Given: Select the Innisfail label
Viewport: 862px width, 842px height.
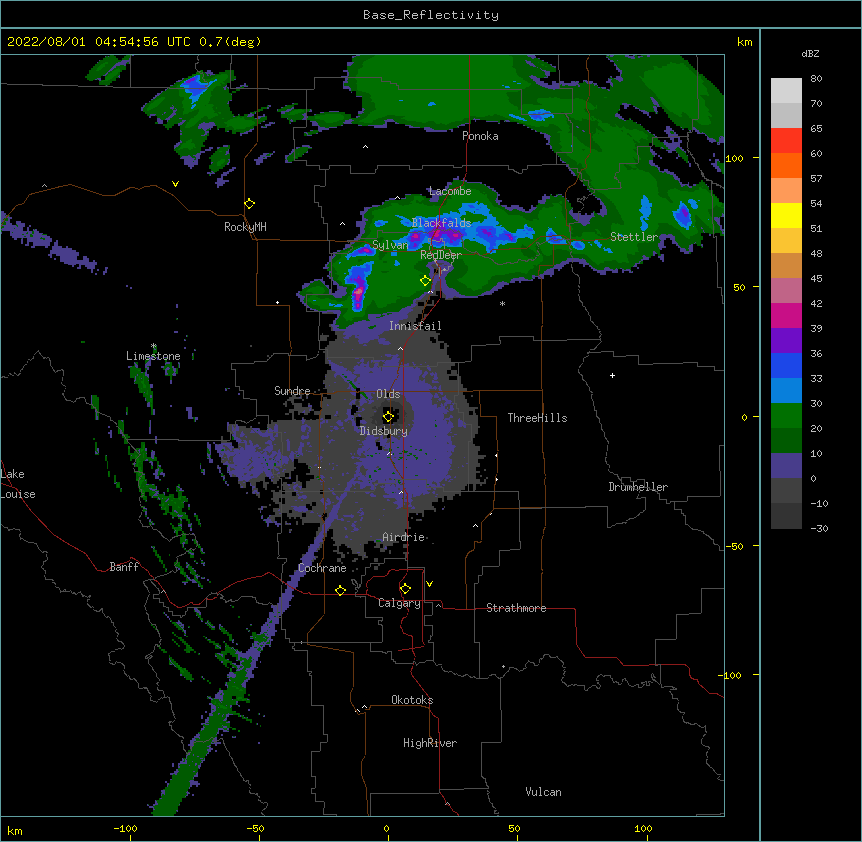Looking at the screenshot, I should (x=415, y=326).
